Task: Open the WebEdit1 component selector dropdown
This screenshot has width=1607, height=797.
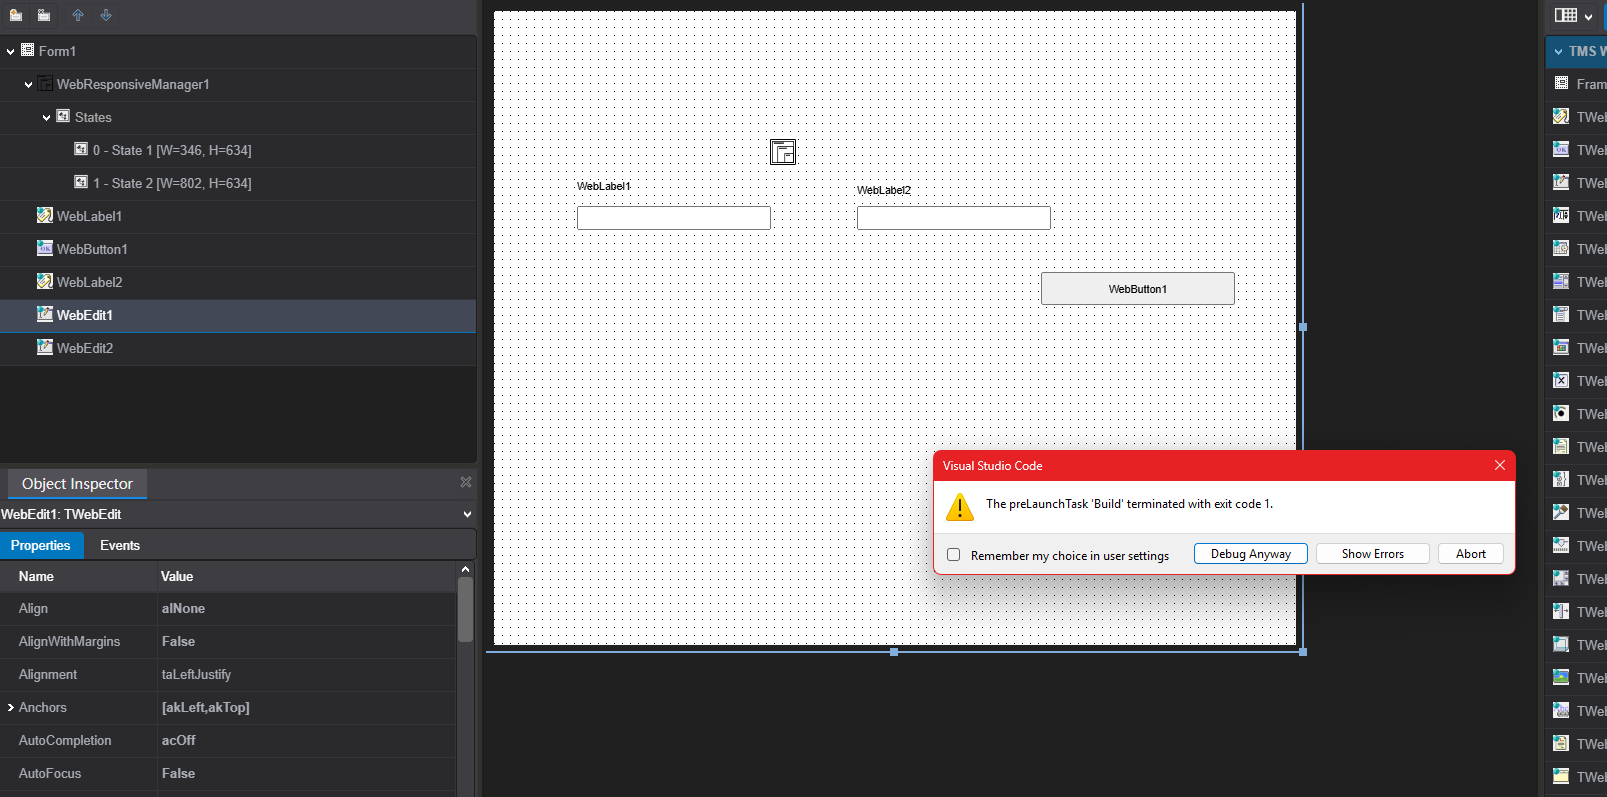Action: click(467, 515)
